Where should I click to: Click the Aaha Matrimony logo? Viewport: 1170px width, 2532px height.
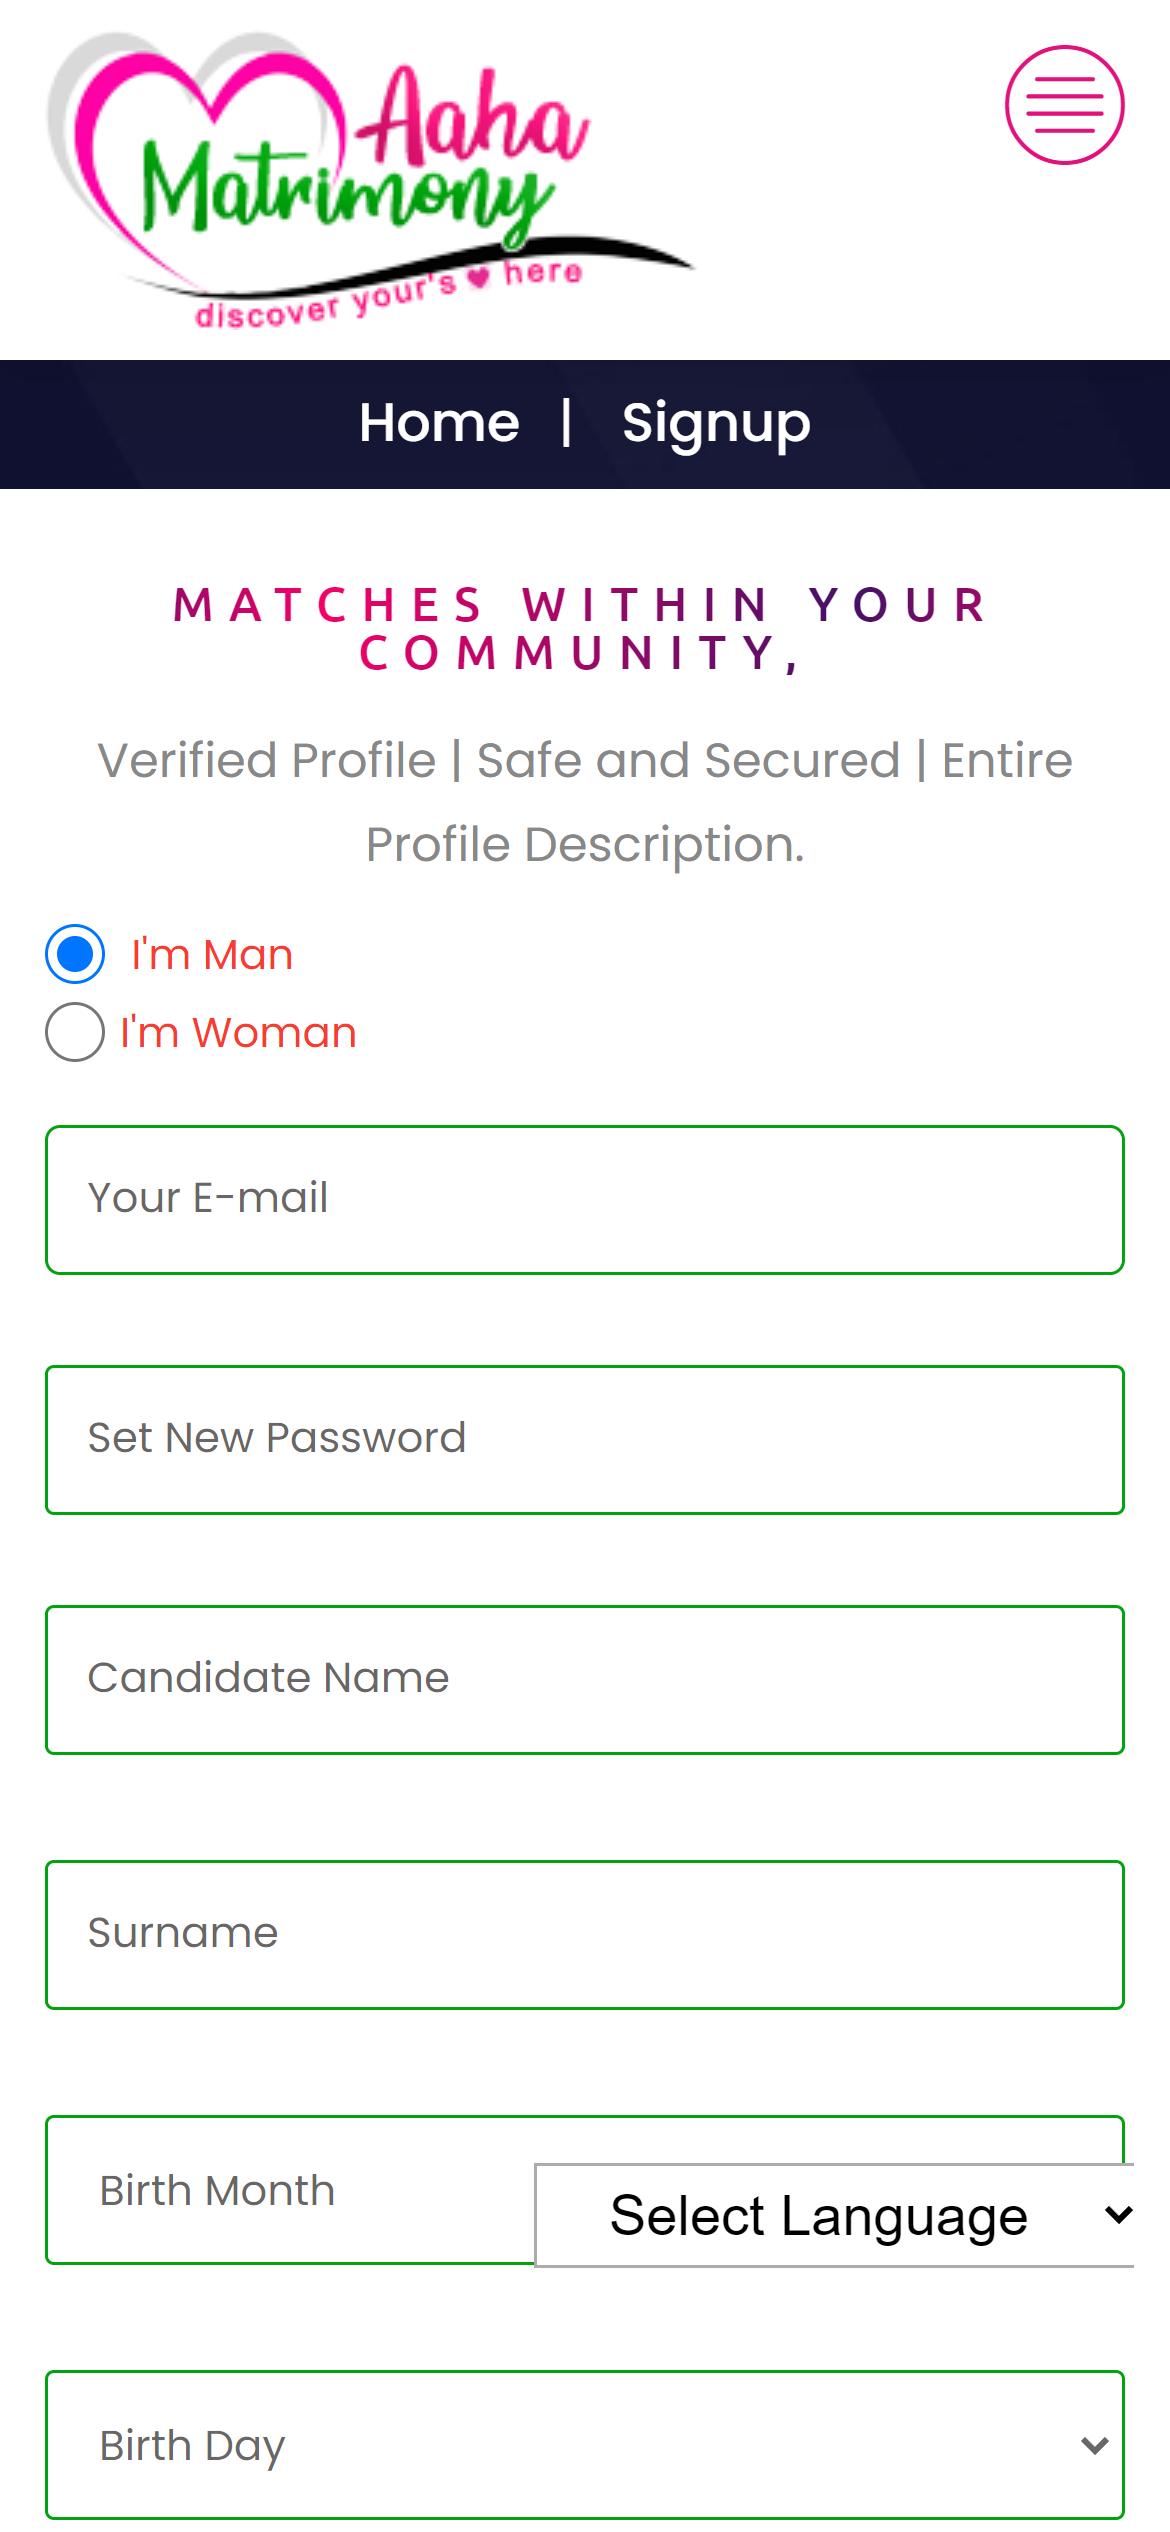pyautogui.click(x=370, y=180)
